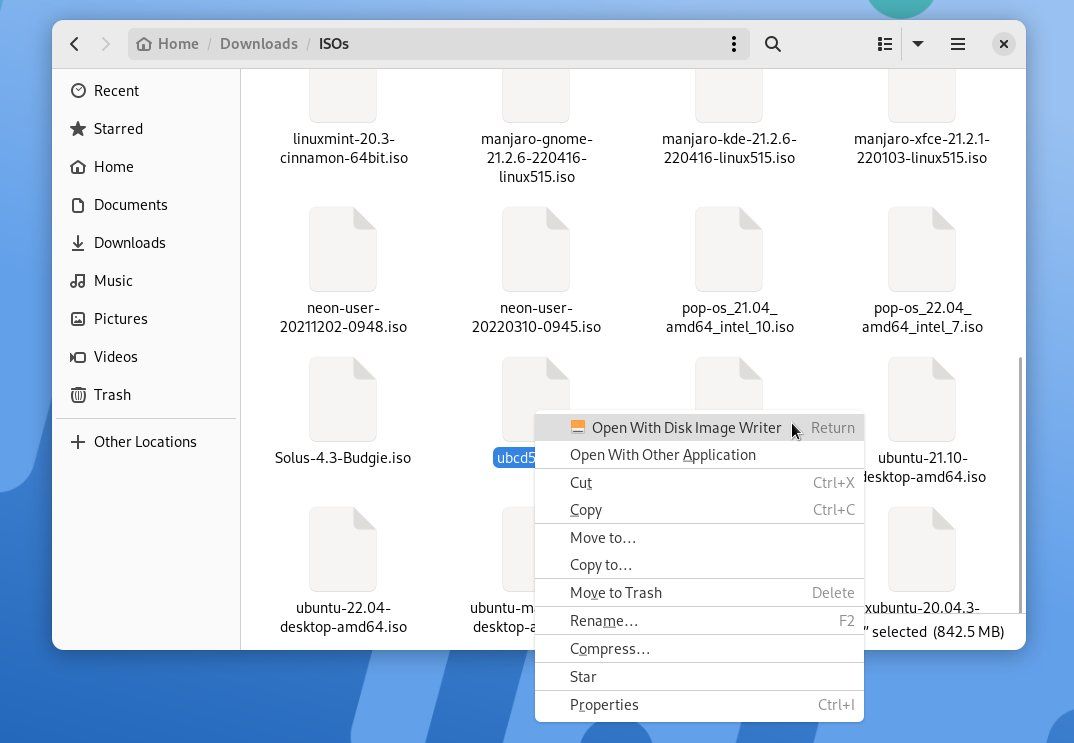Activate the search icon in the toolbar
The height and width of the screenshot is (743, 1074).
(770, 44)
